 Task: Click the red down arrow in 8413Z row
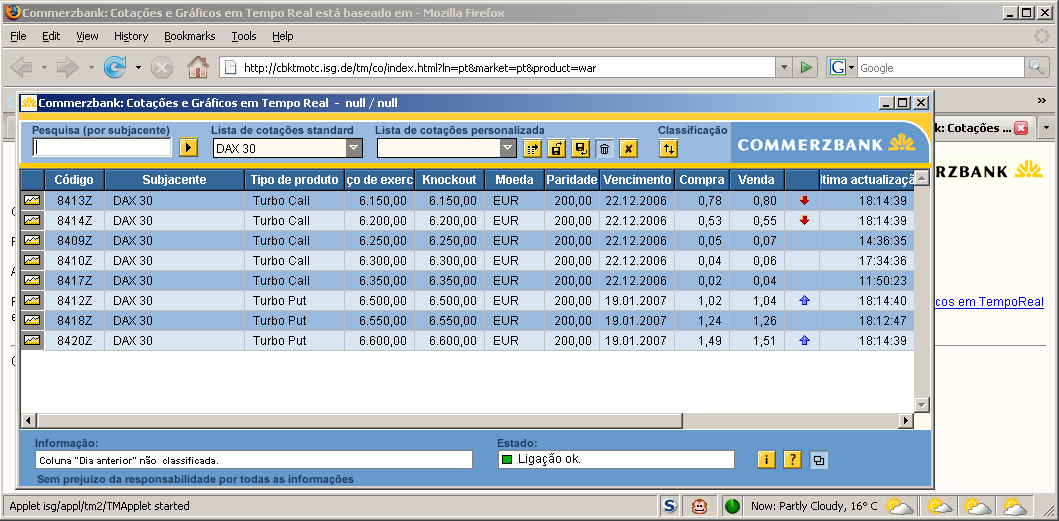(x=804, y=201)
